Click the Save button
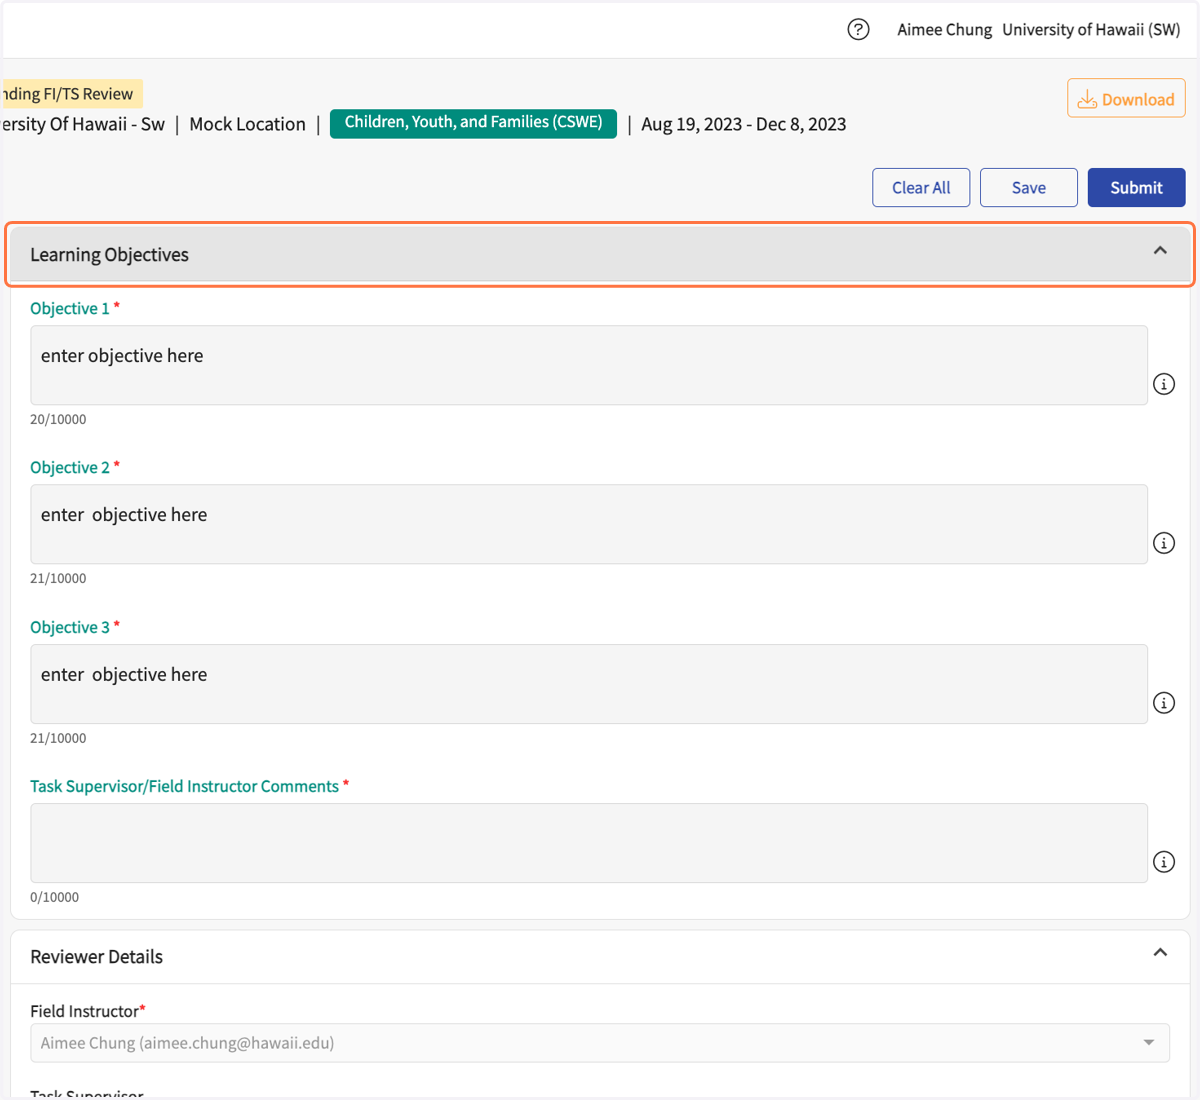Viewport: 1200px width, 1100px height. (1029, 188)
